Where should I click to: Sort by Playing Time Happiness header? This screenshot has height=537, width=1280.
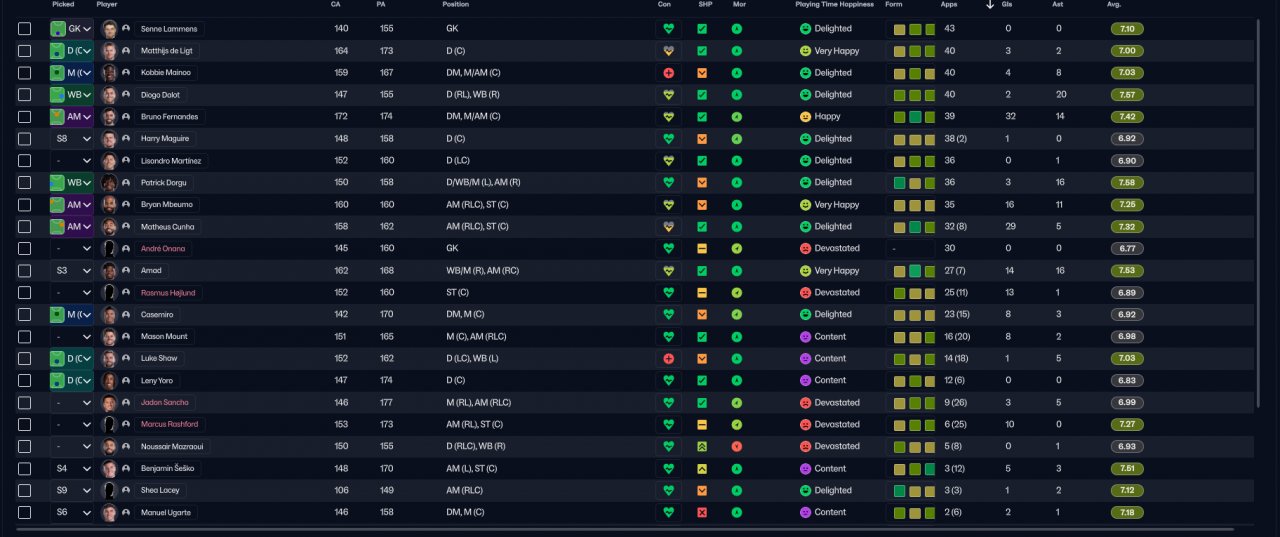click(835, 5)
